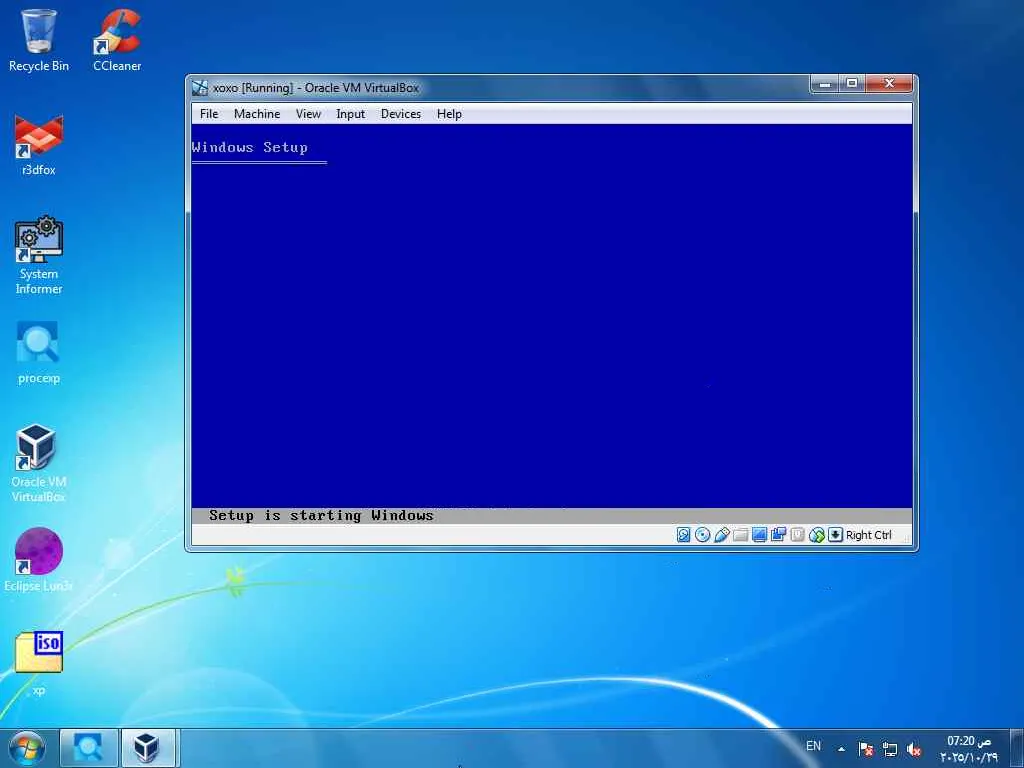The height and width of the screenshot is (768, 1024).
Task: Click the Show Desktop strip
Action: pyautogui.click(x=1017, y=748)
